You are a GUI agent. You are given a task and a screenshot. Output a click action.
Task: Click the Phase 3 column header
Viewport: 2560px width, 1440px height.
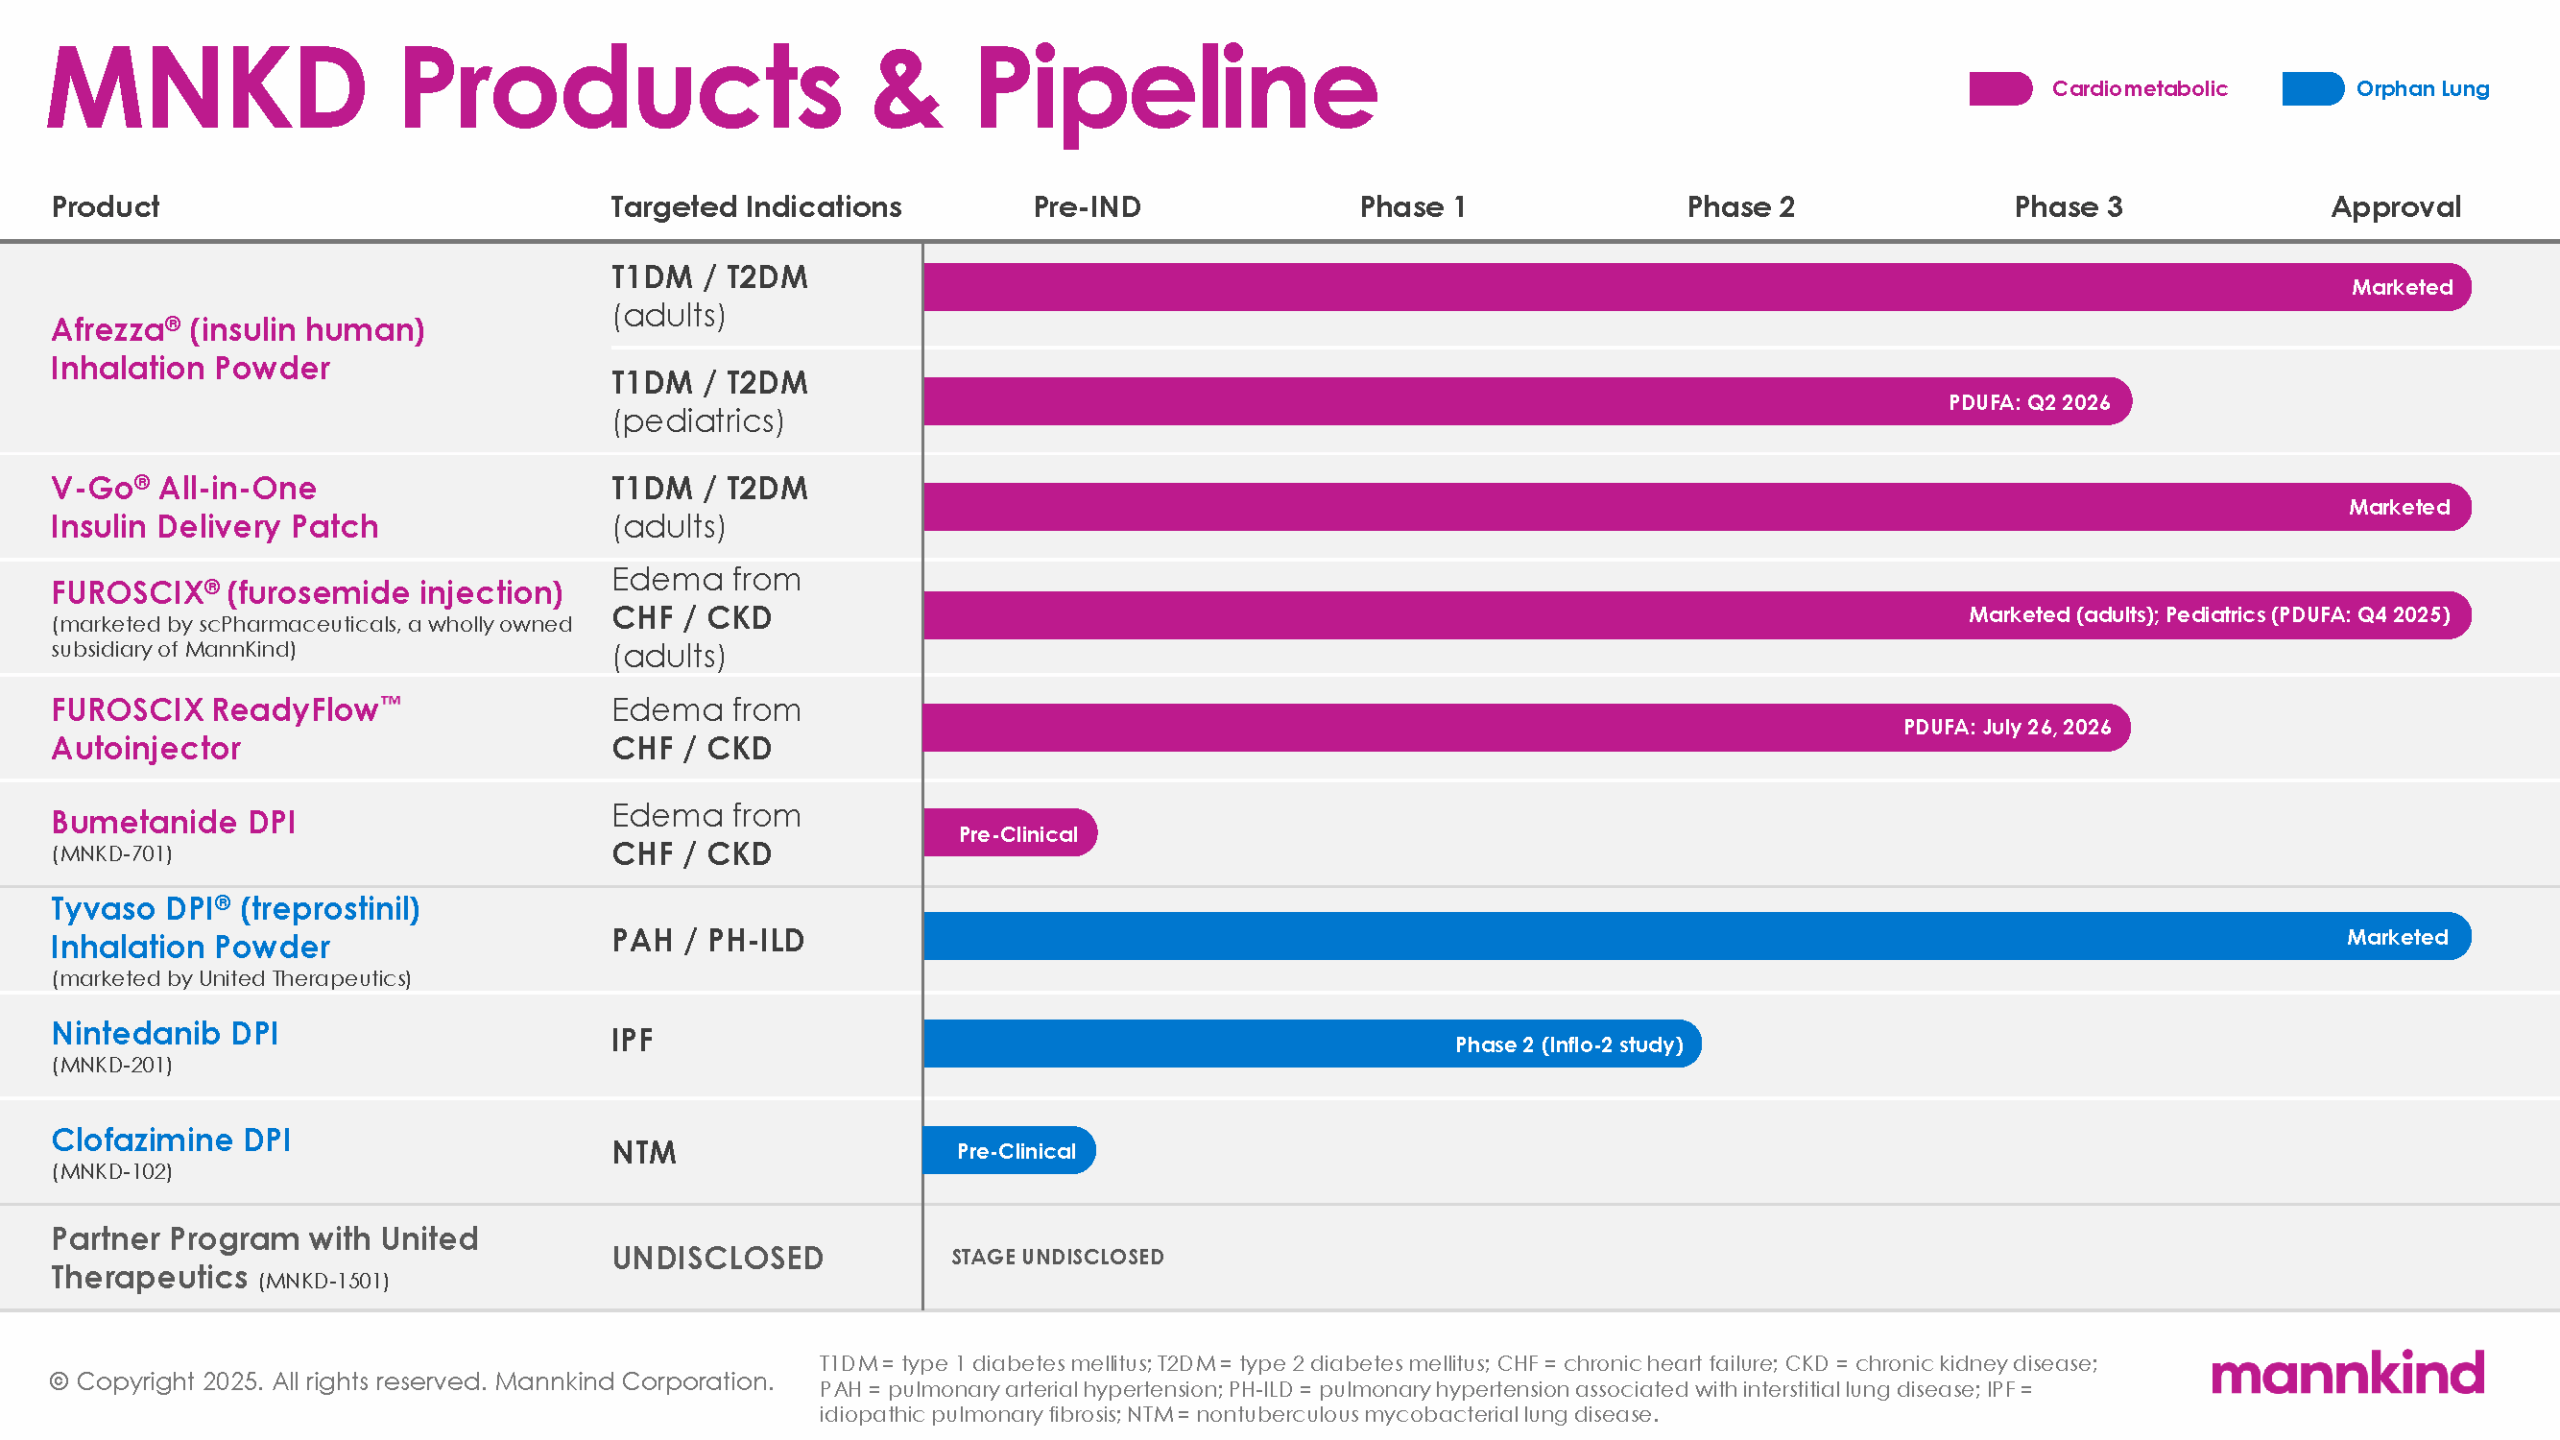point(2067,207)
